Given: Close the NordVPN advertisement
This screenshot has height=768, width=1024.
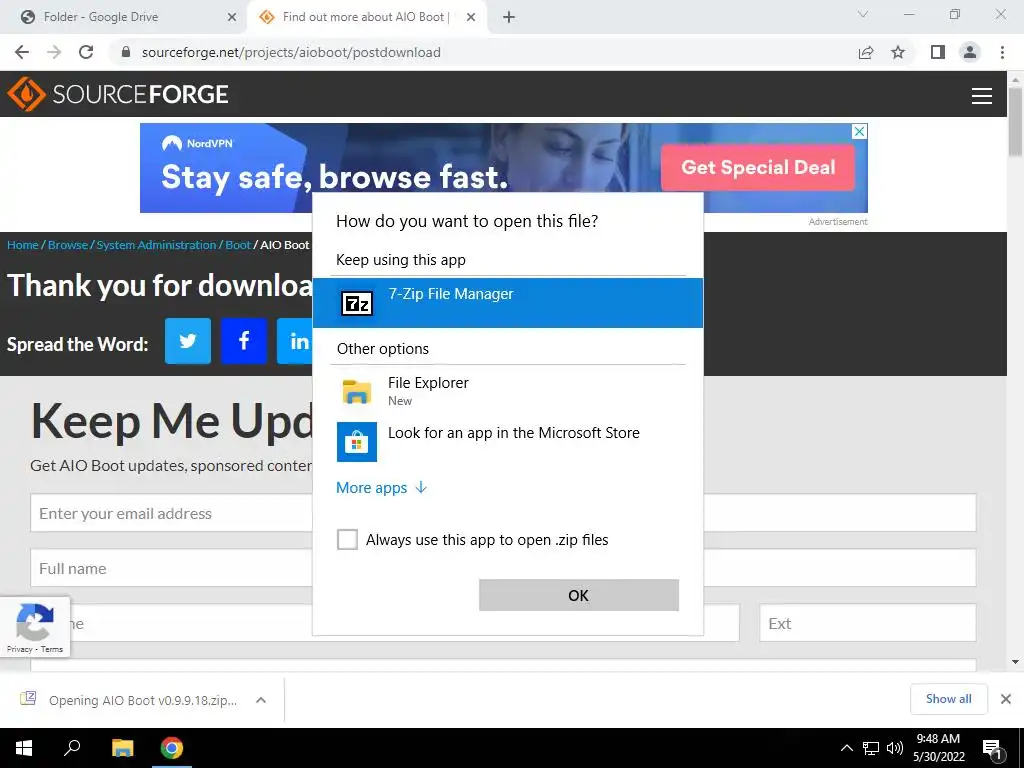Looking at the screenshot, I should (859, 131).
